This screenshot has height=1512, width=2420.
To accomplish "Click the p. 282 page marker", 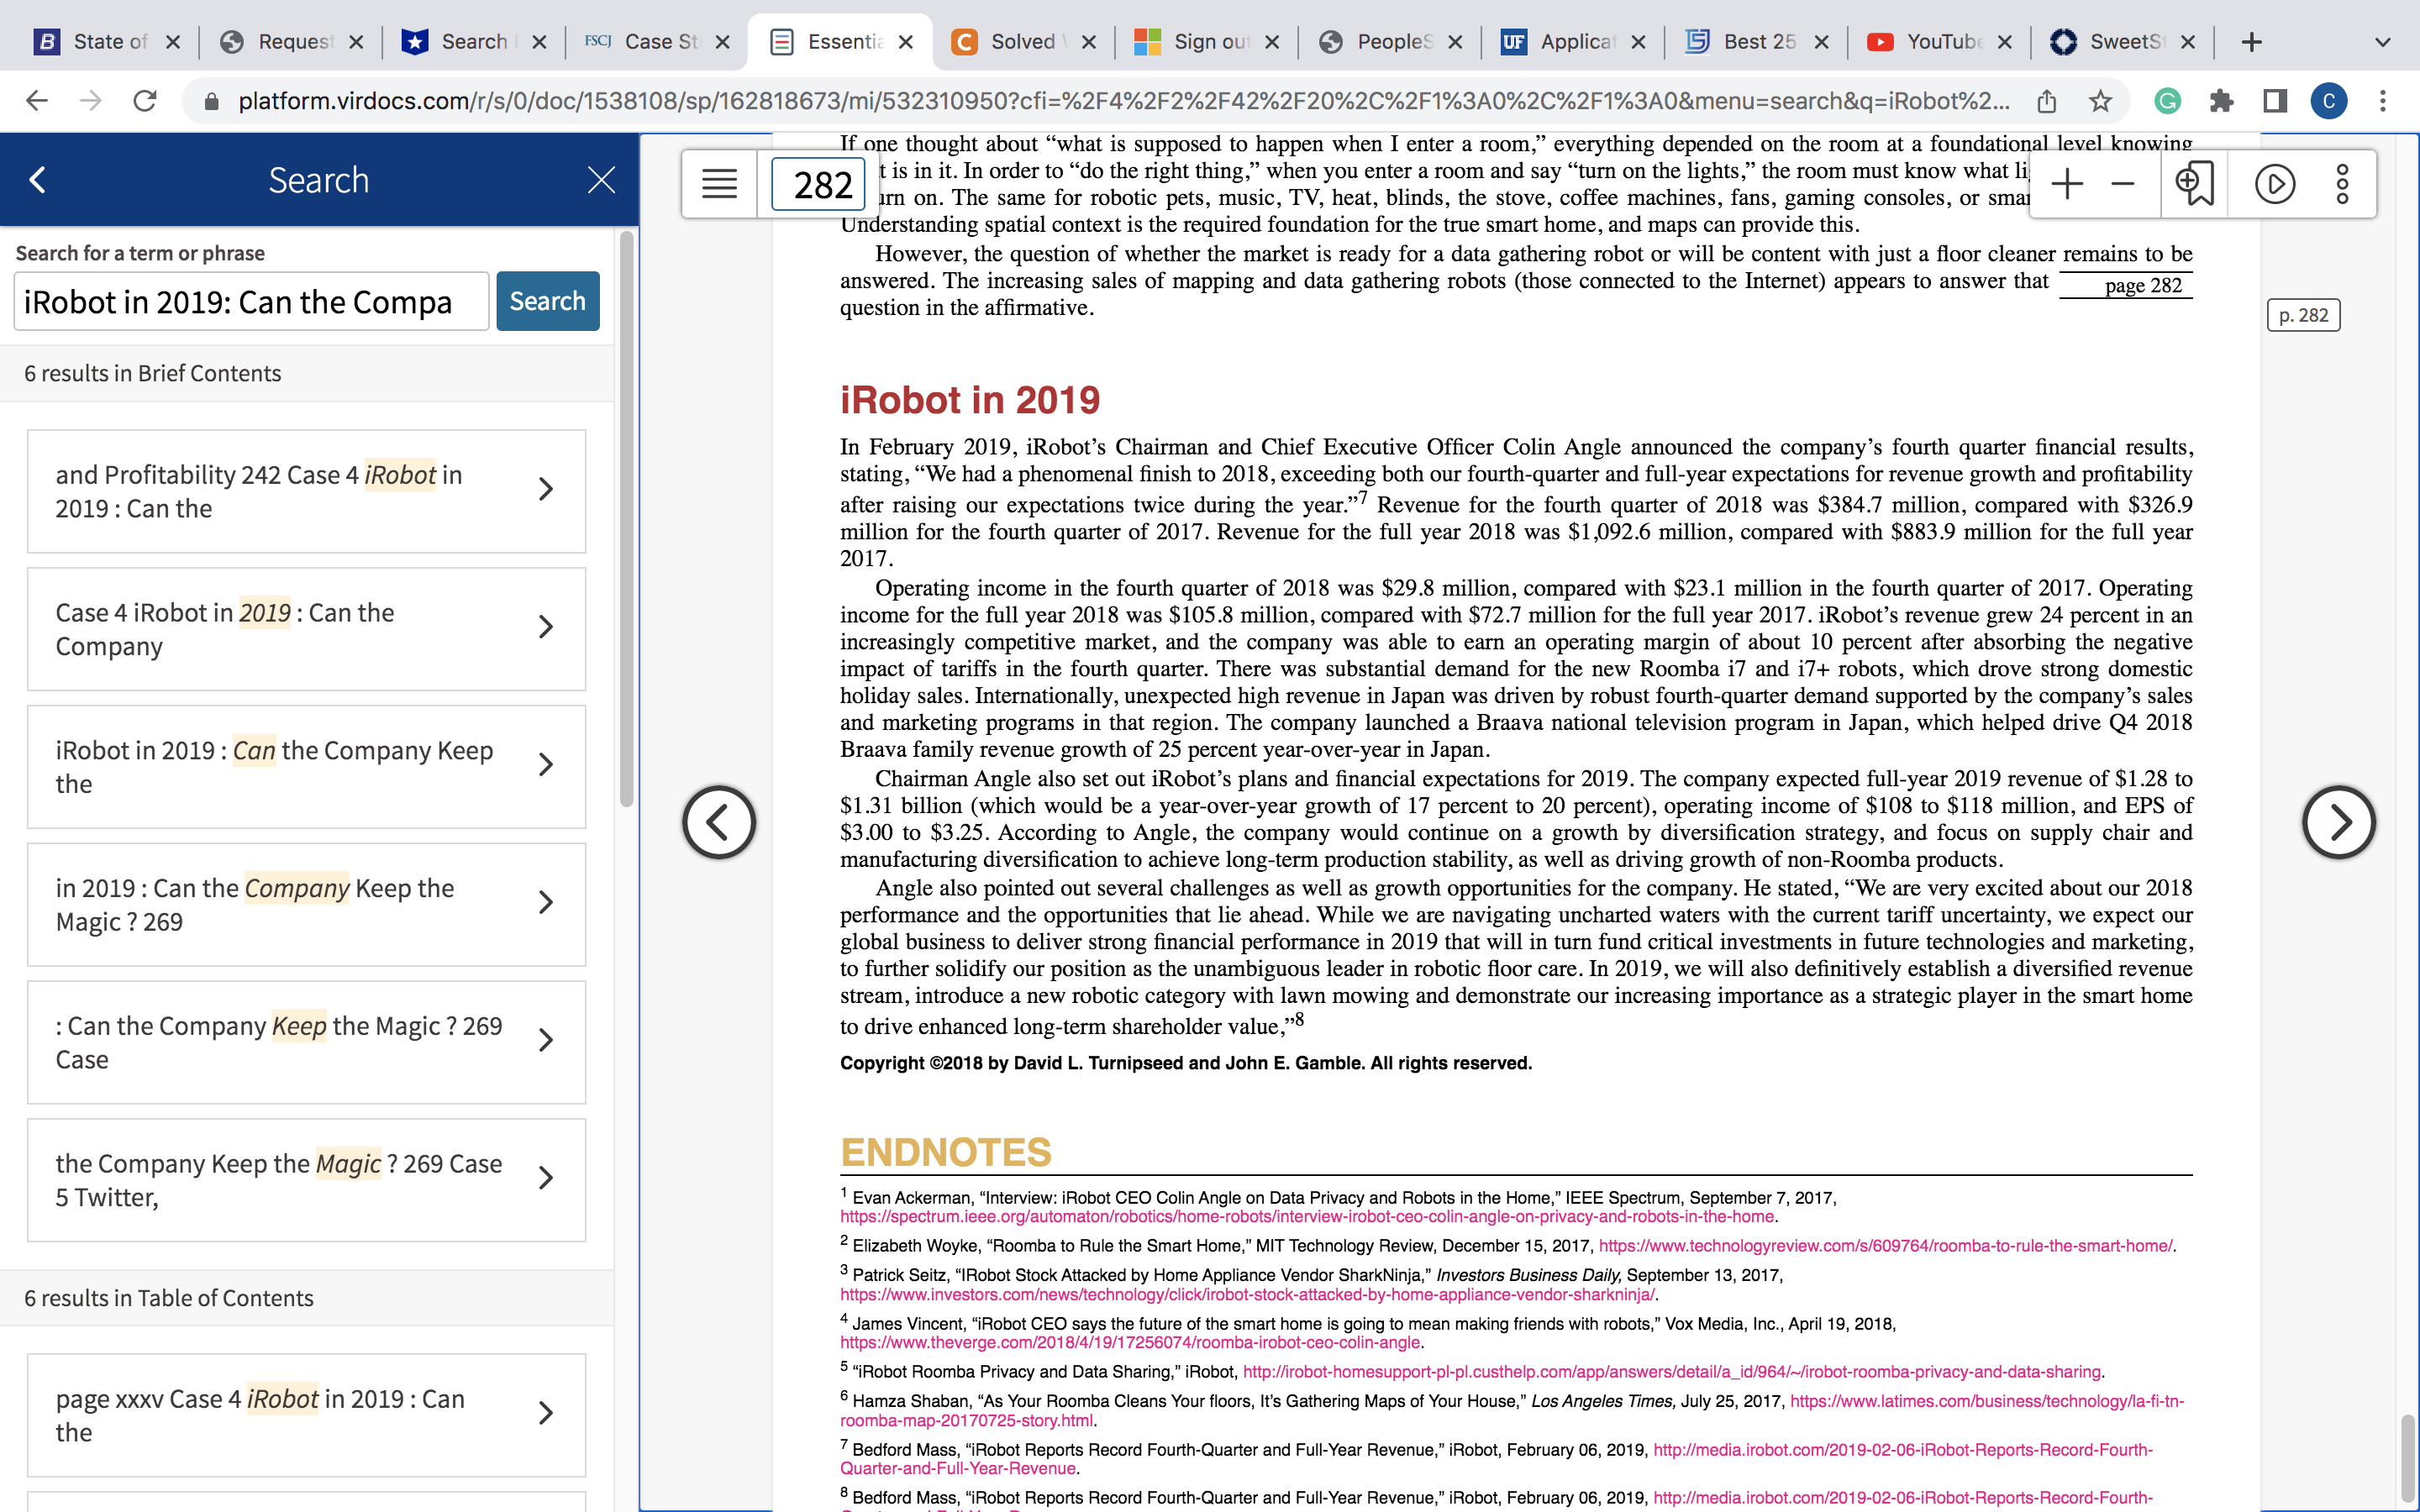I will click(x=2303, y=315).
